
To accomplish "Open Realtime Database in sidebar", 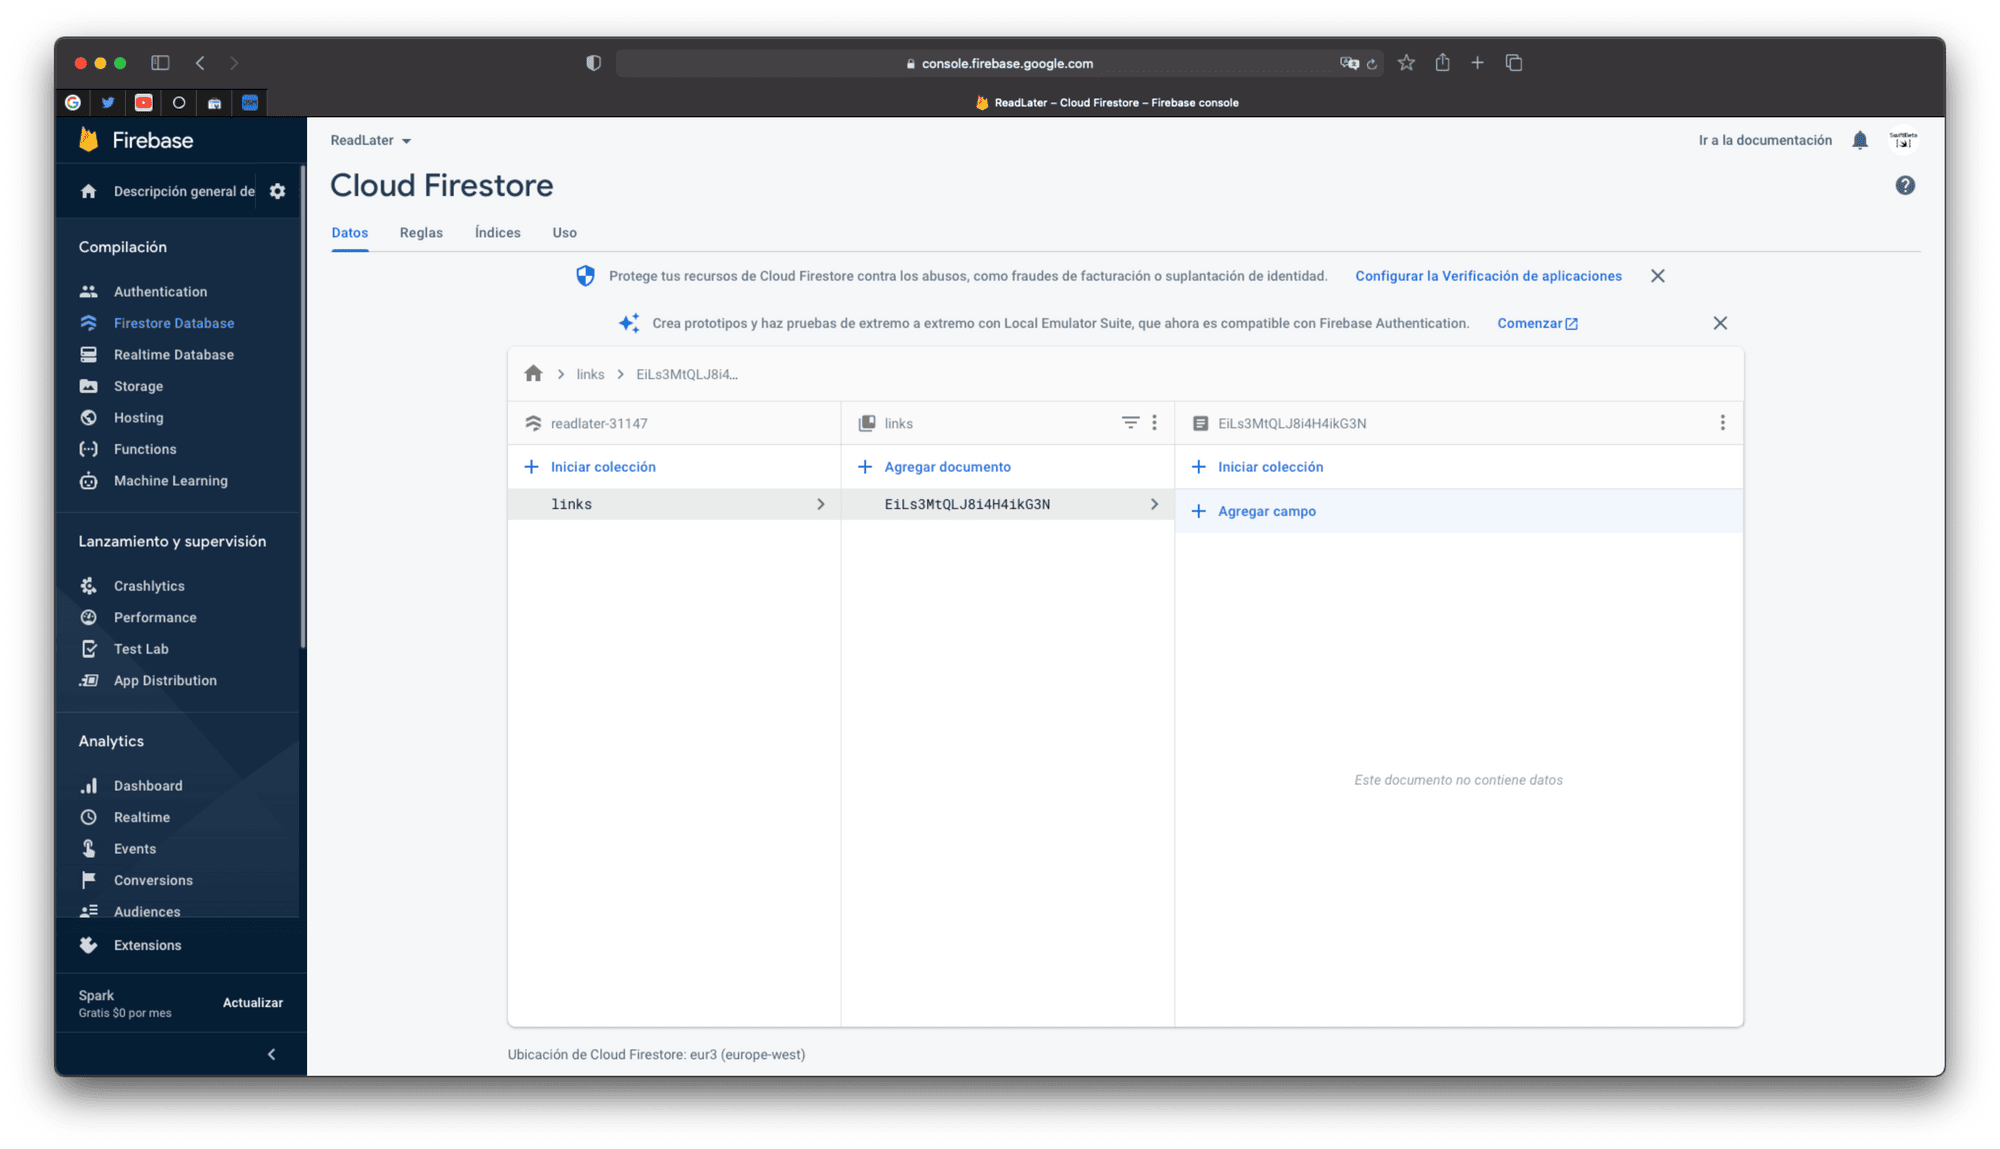I will [173, 355].
